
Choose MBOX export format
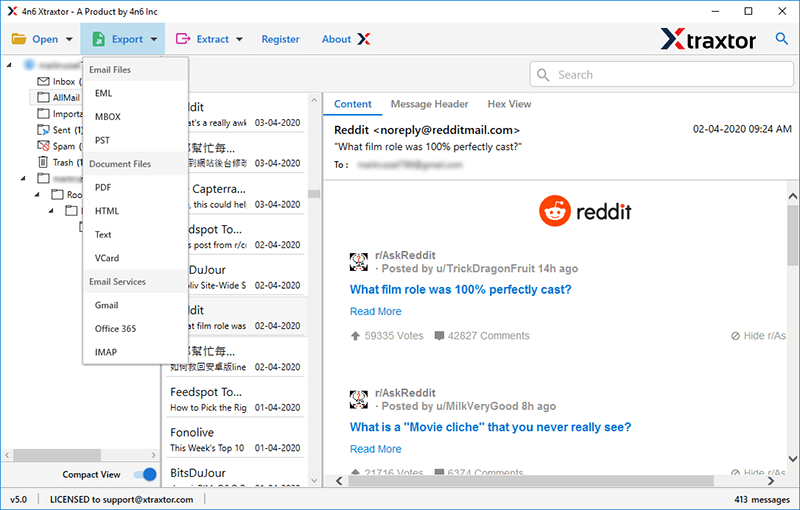coord(135,117)
